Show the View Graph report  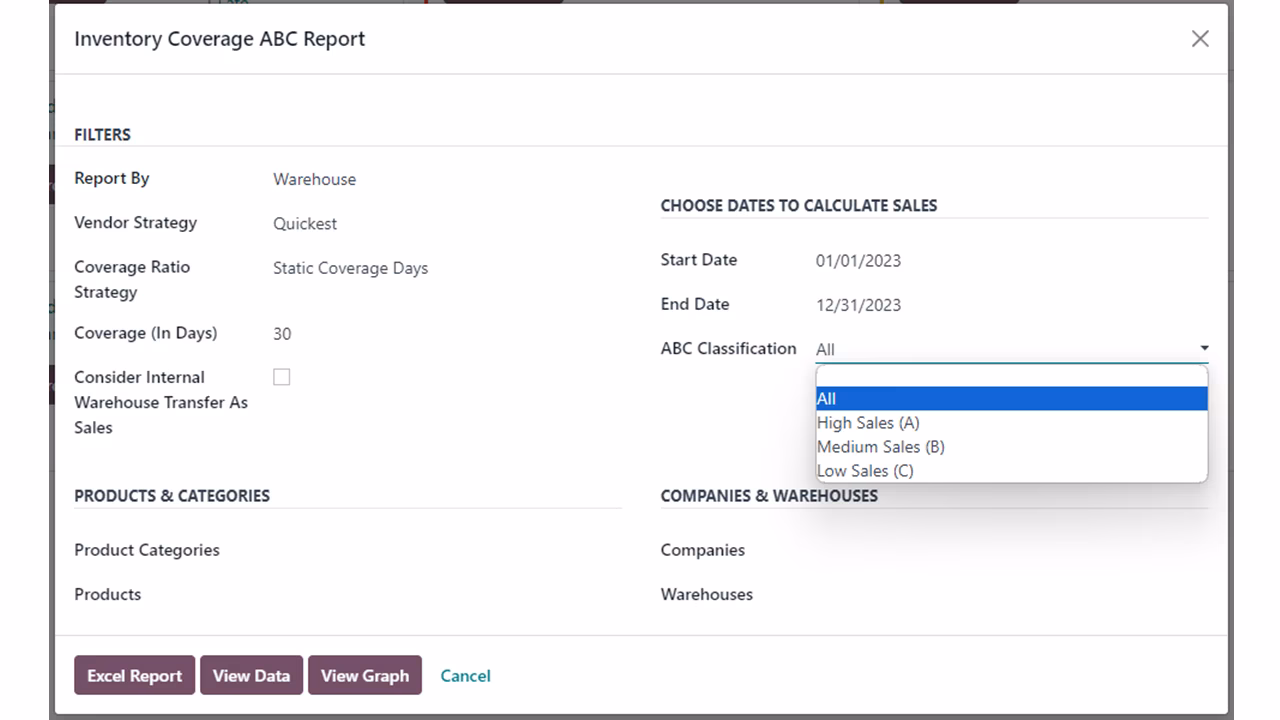(365, 675)
